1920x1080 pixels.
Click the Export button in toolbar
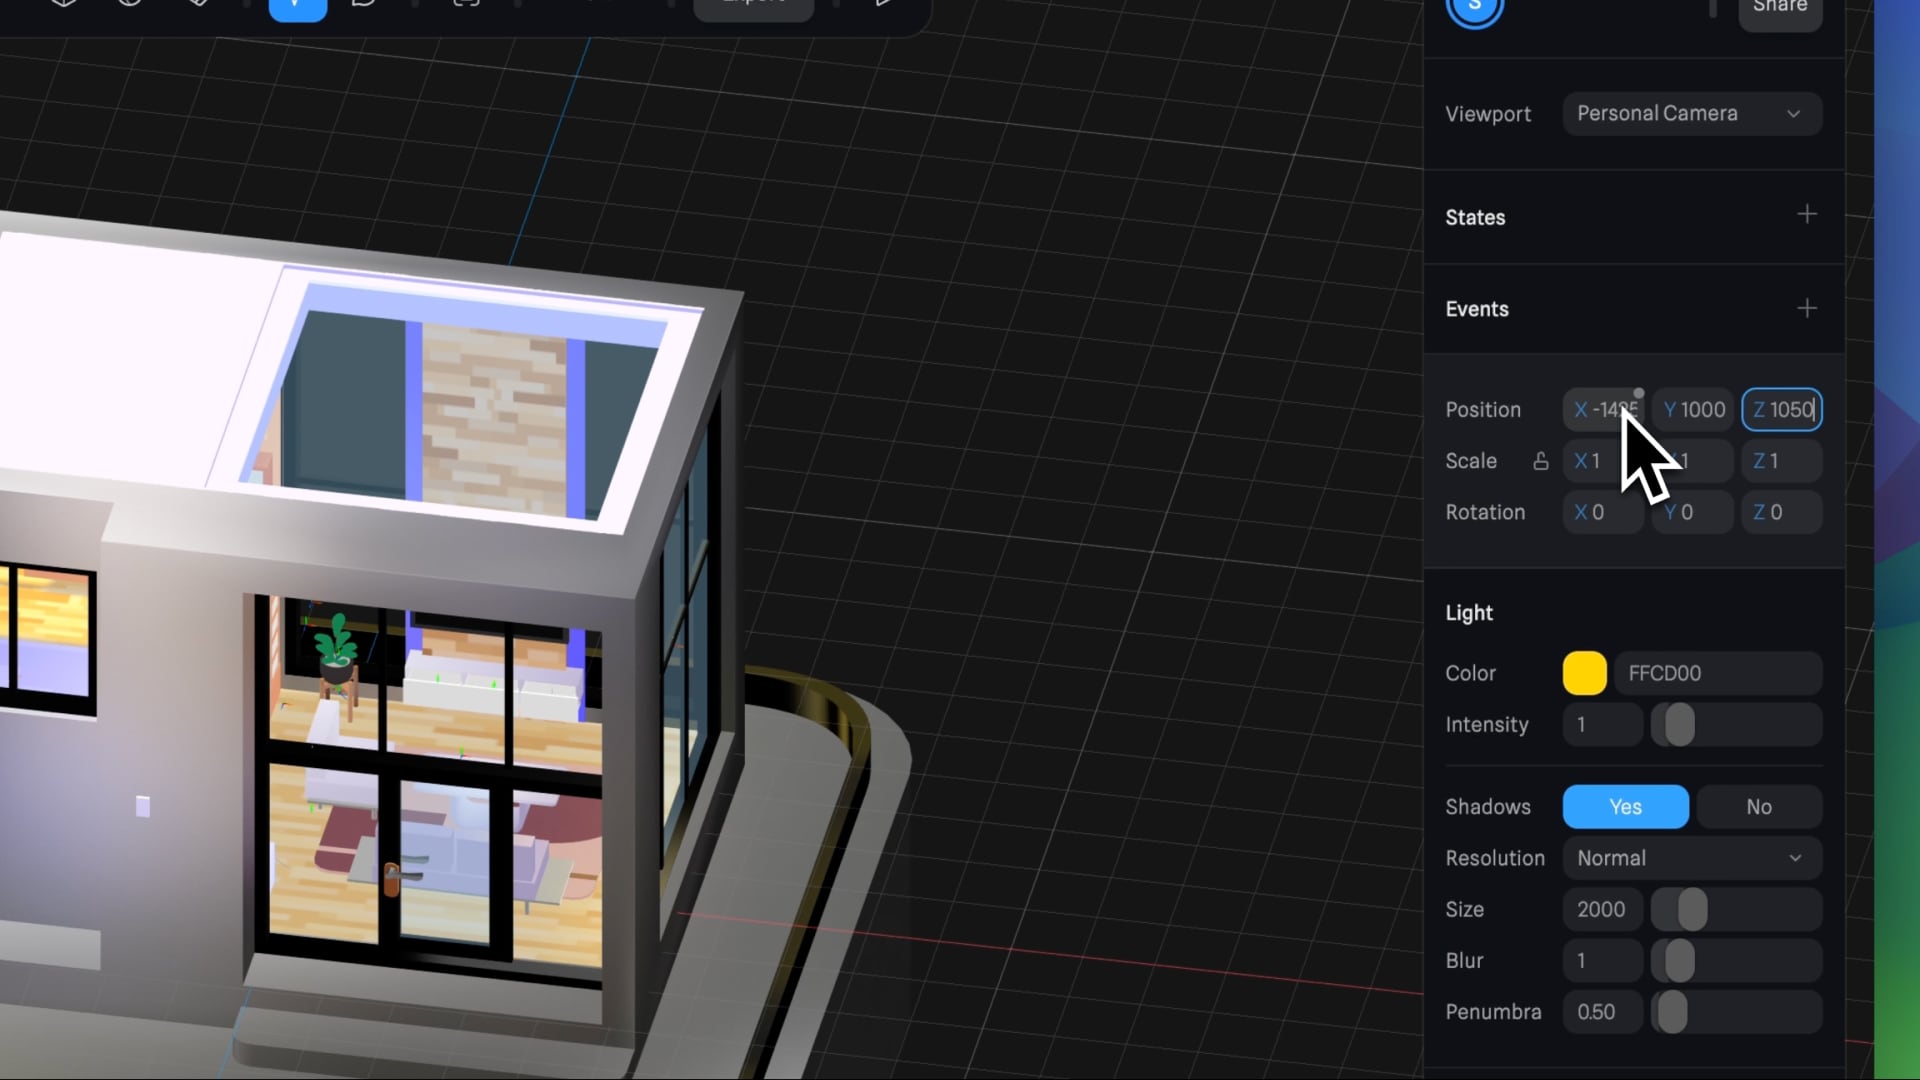click(x=753, y=5)
